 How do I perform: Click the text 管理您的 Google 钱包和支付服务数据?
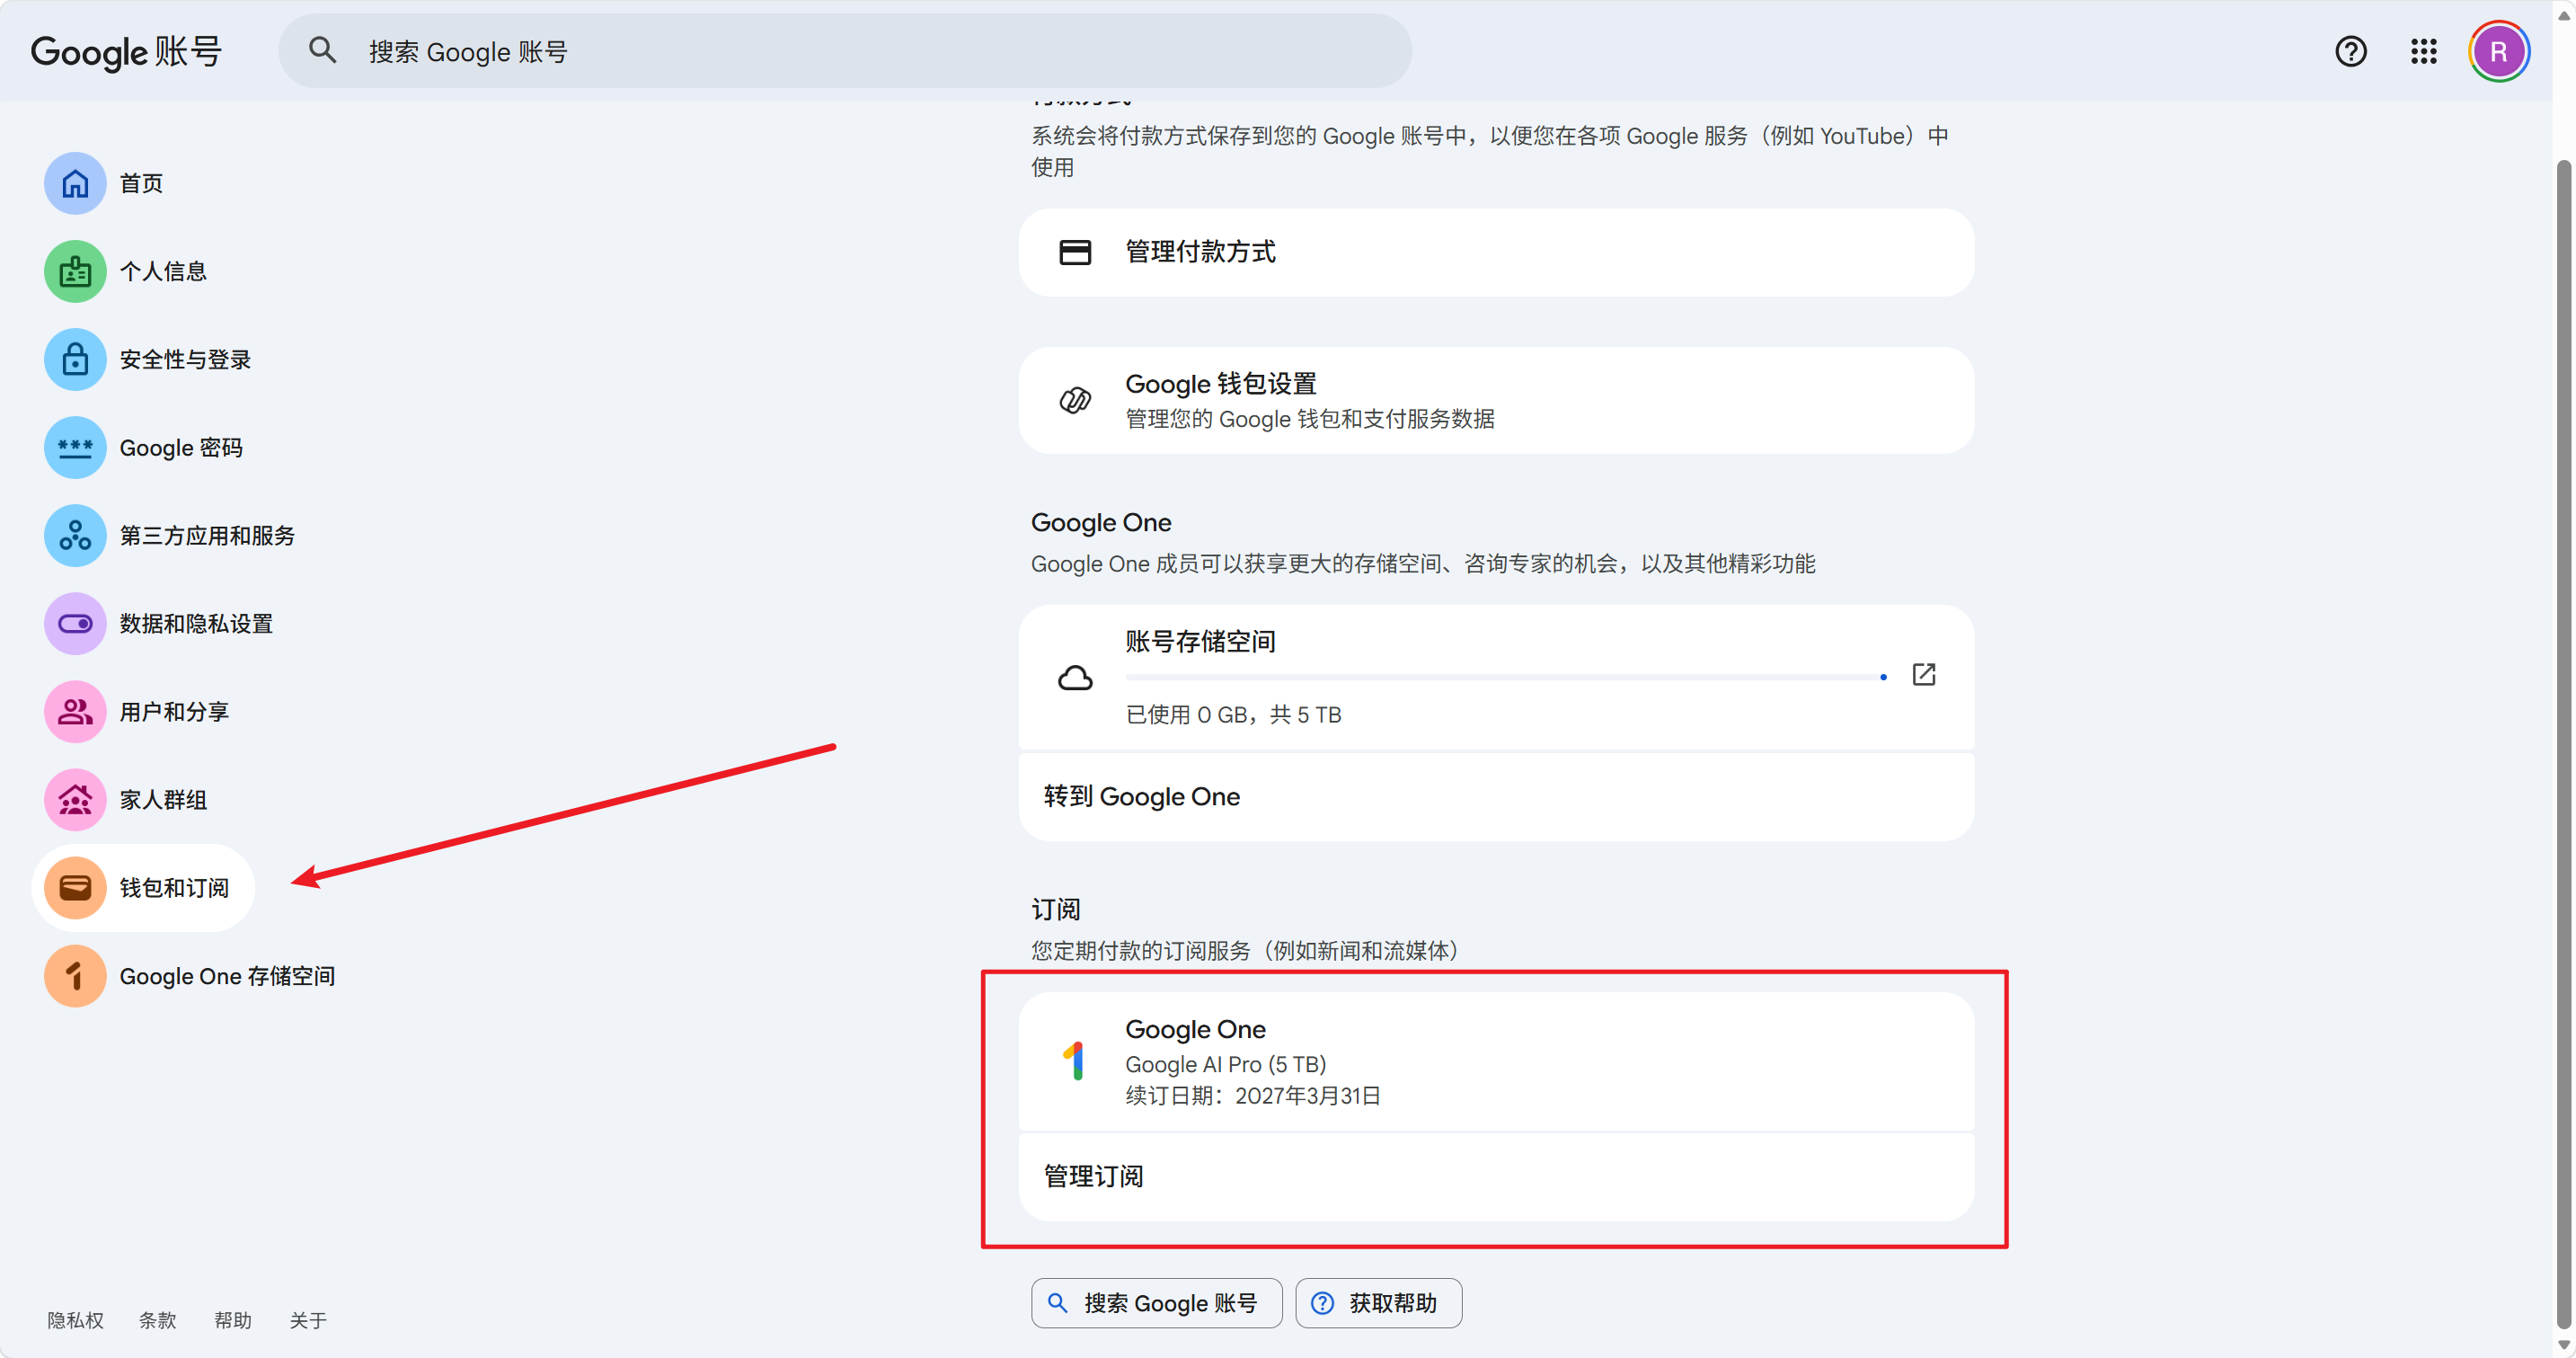point(1309,419)
